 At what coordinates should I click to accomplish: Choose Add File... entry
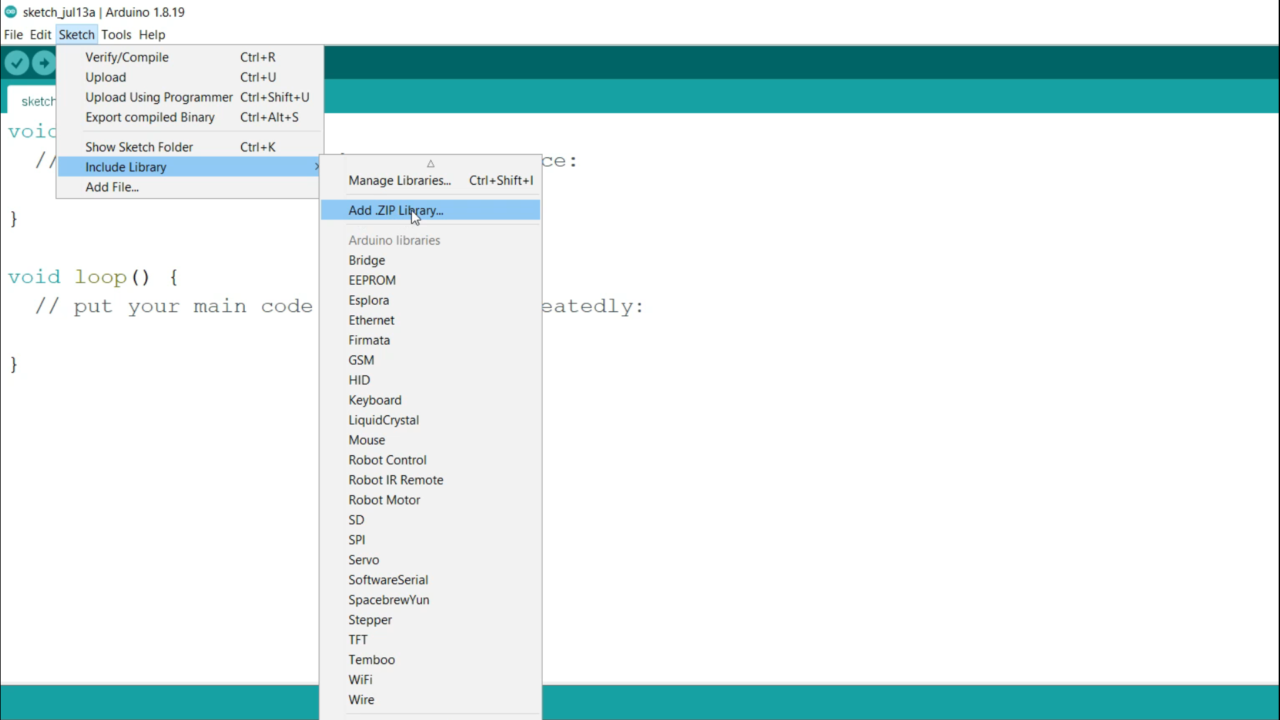coord(190,187)
